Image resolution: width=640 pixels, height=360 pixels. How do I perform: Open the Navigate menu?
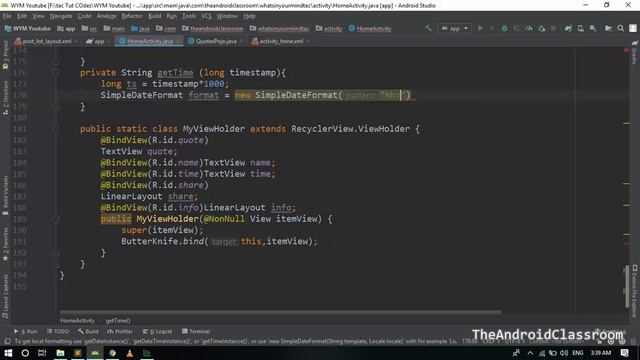61,16
